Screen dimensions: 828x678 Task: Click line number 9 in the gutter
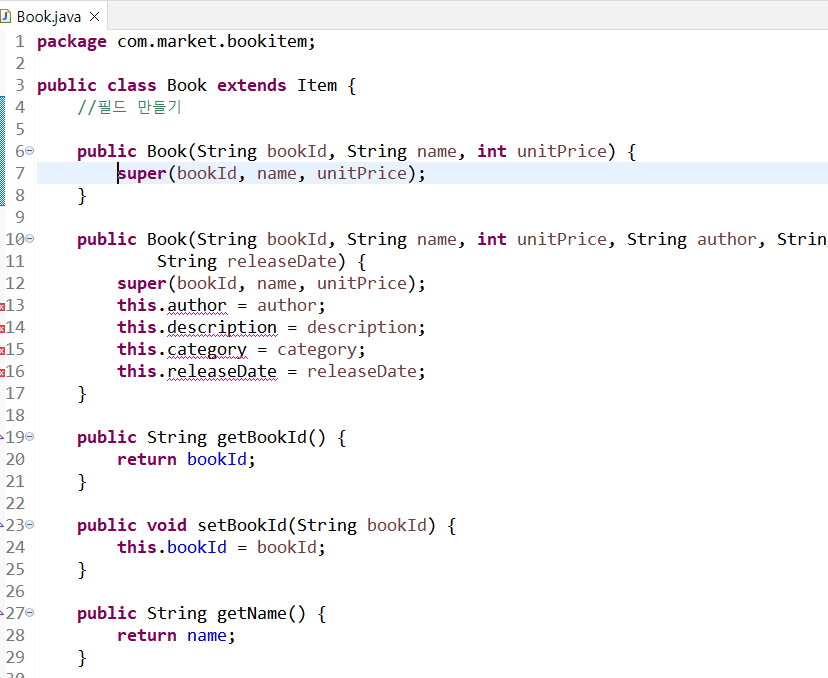[20, 217]
